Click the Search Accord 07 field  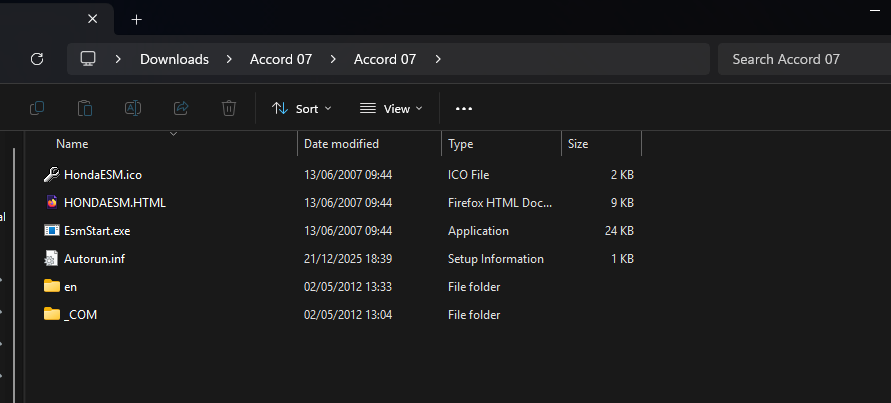click(800, 59)
